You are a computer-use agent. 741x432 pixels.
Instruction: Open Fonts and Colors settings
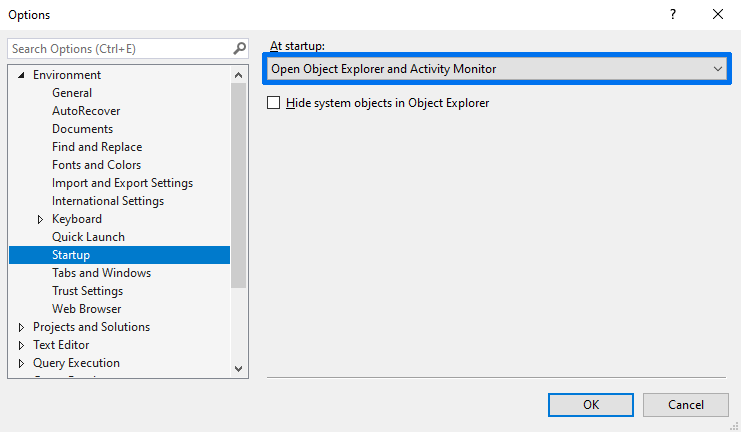tap(96, 165)
